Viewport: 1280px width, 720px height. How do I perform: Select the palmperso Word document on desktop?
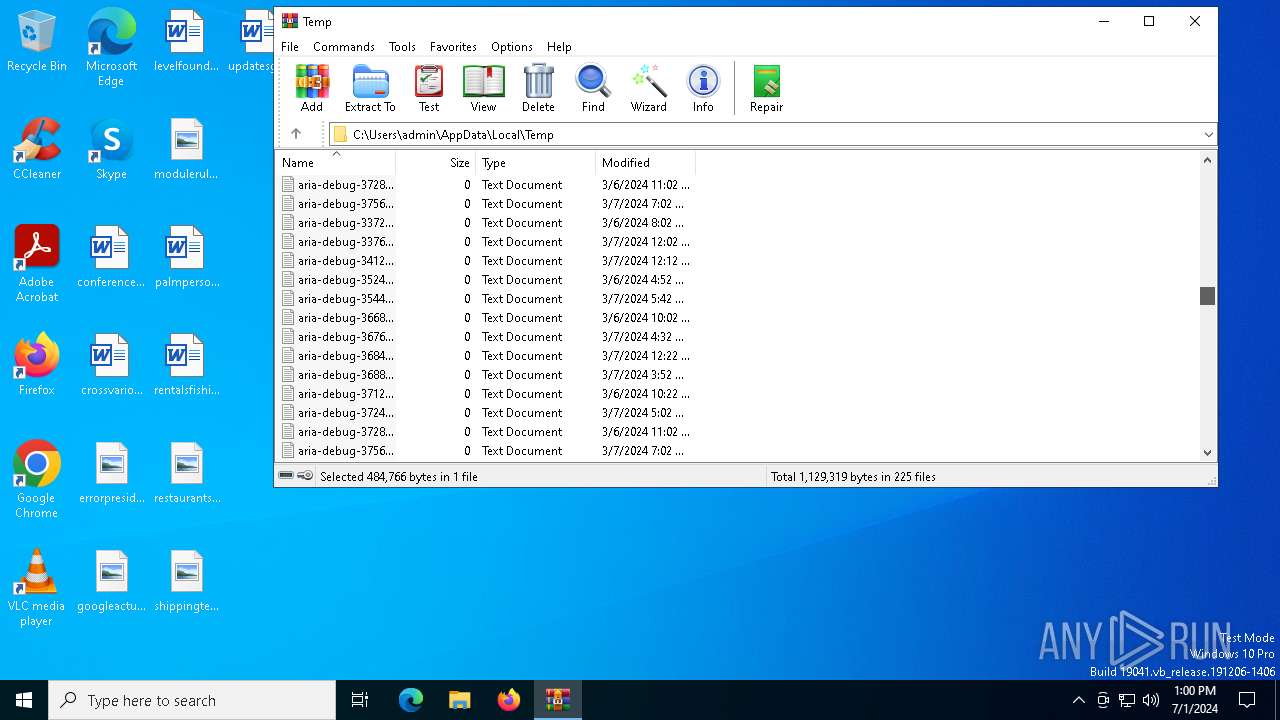click(x=186, y=257)
